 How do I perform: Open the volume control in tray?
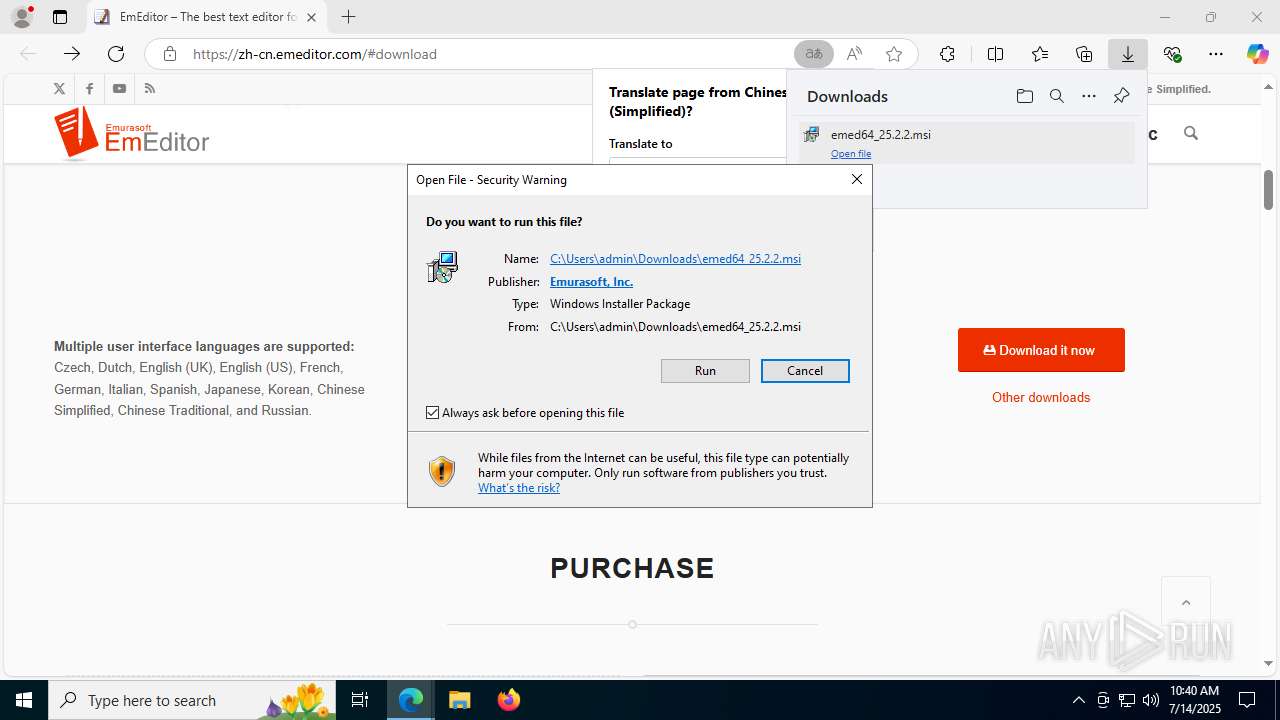(1150, 700)
